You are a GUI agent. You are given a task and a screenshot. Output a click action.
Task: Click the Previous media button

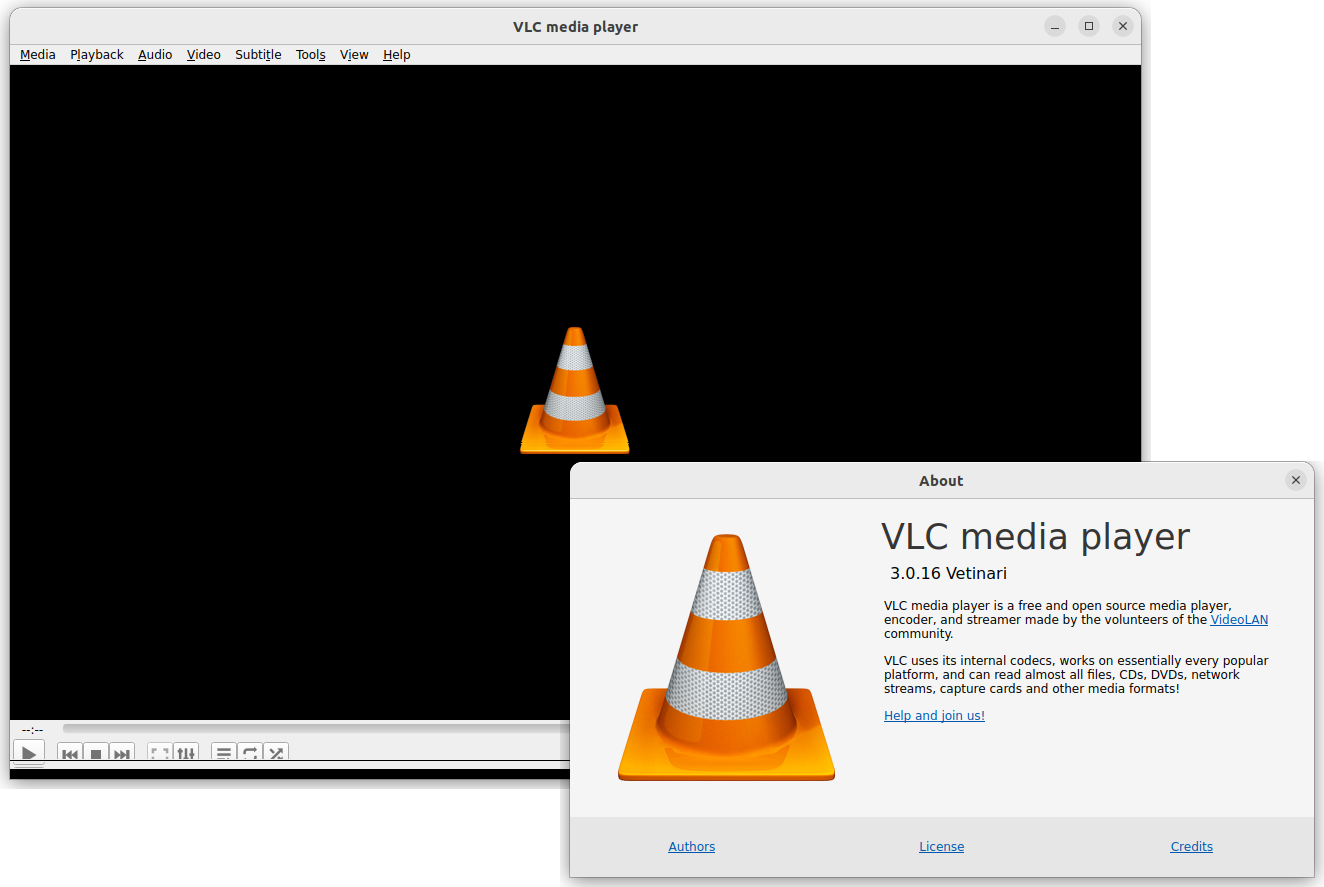(70, 753)
